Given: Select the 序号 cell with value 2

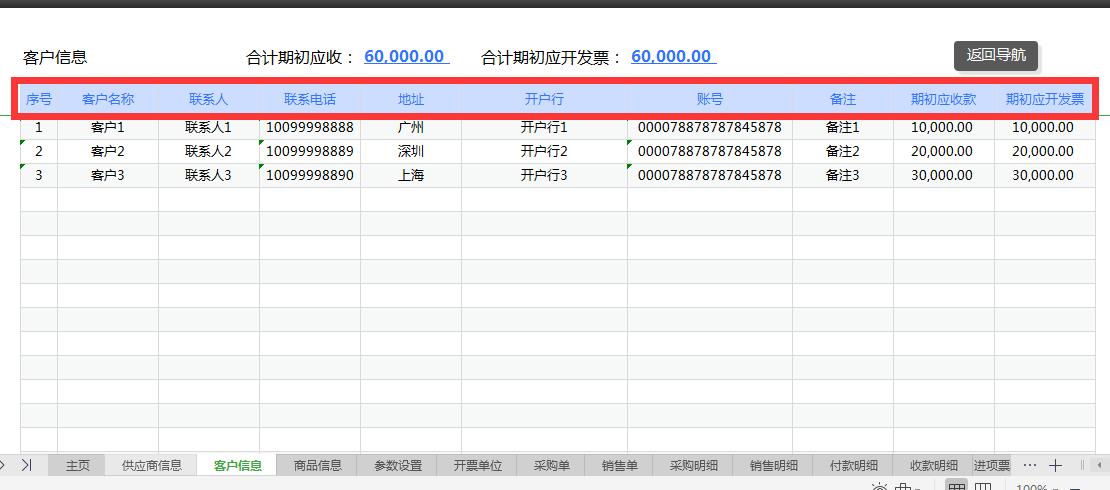Looking at the screenshot, I should (x=39, y=152).
